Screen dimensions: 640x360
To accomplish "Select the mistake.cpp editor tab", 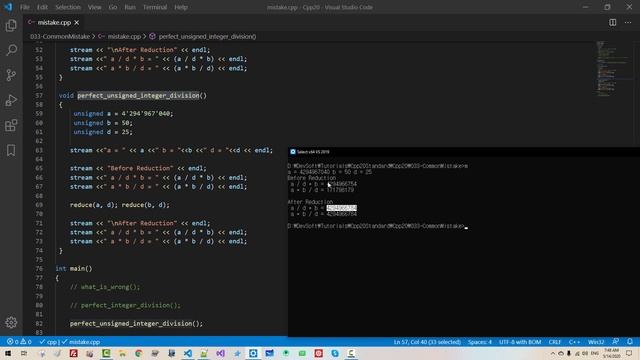I will click(x=53, y=22).
